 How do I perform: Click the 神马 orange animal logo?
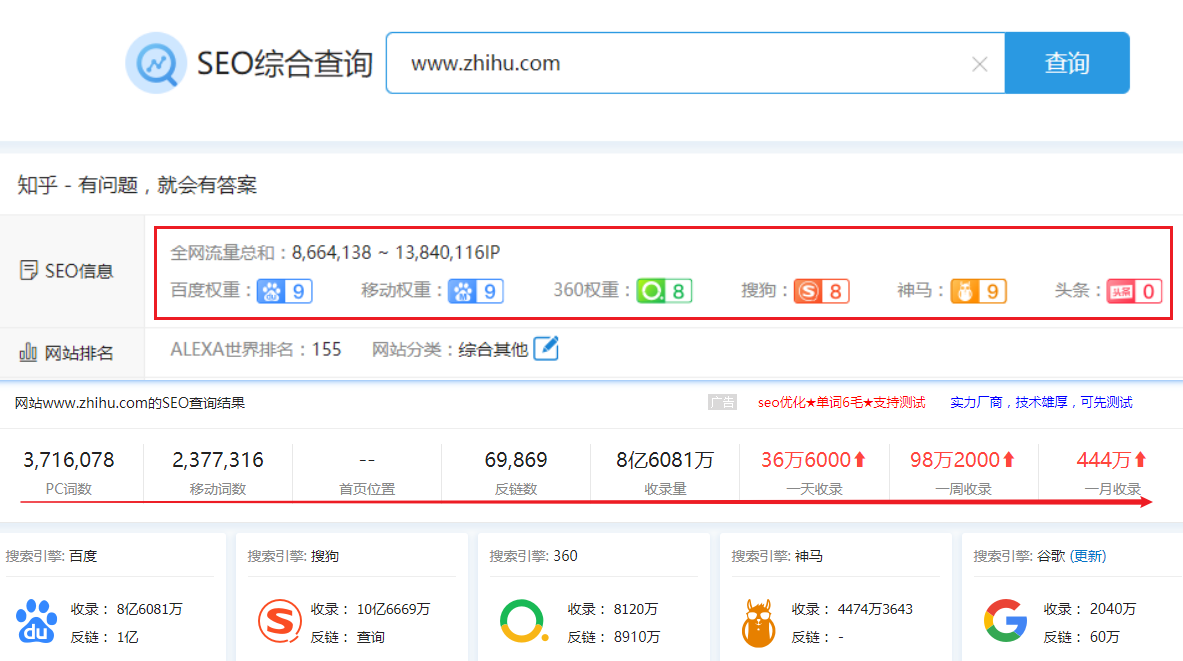pyautogui.click(x=759, y=623)
